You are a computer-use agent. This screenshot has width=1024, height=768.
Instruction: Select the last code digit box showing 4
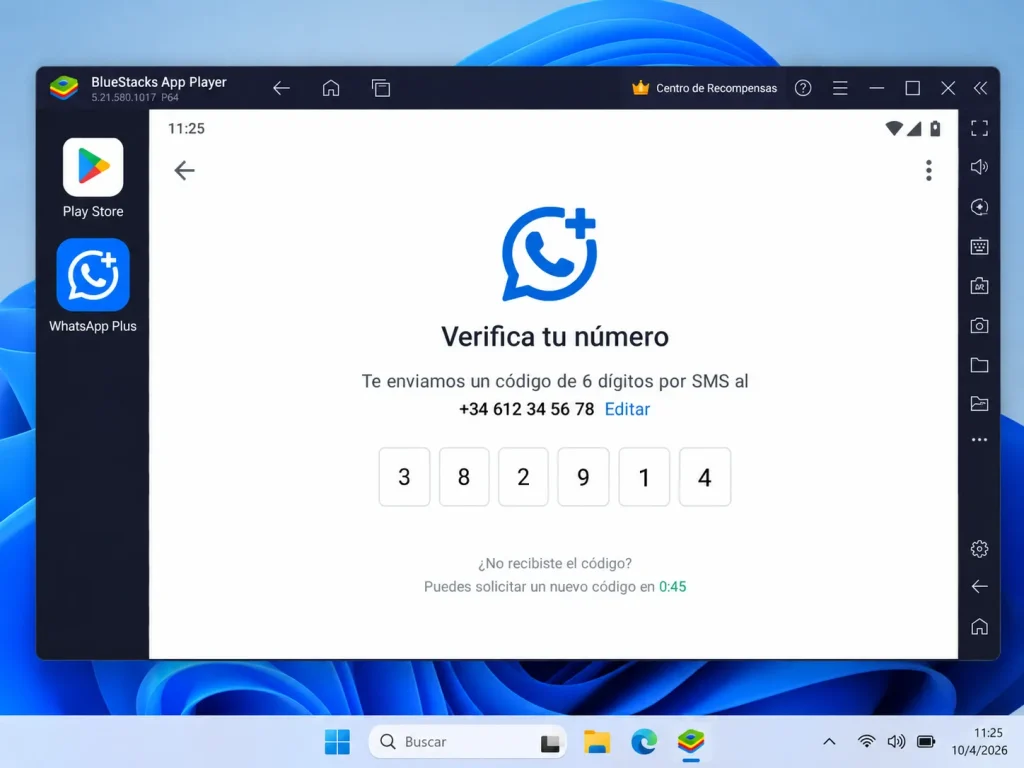(705, 477)
